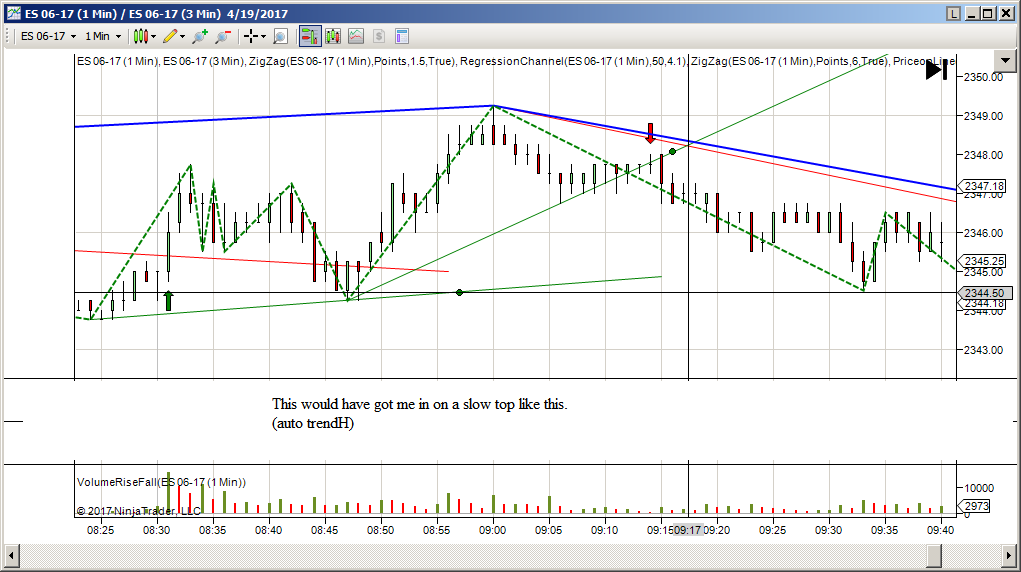The height and width of the screenshot is (572, 1021).
Task: Toggle the highlighted red-green bars toolbar button
Action: tap(310, 36)
